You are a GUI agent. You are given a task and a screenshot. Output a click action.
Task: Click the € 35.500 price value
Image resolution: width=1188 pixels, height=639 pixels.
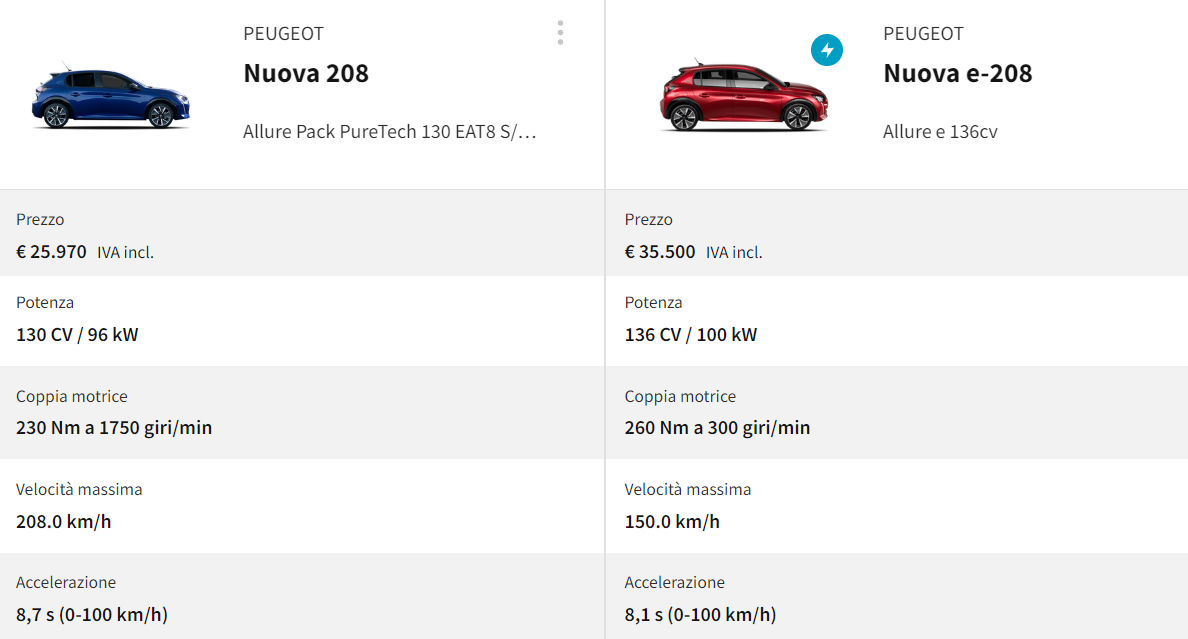660,252
